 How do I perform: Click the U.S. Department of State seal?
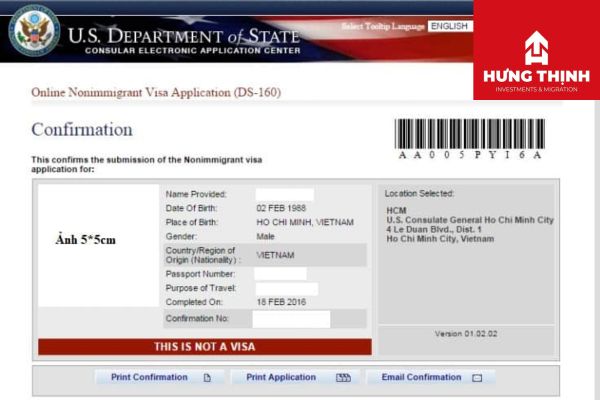[34, 31]
